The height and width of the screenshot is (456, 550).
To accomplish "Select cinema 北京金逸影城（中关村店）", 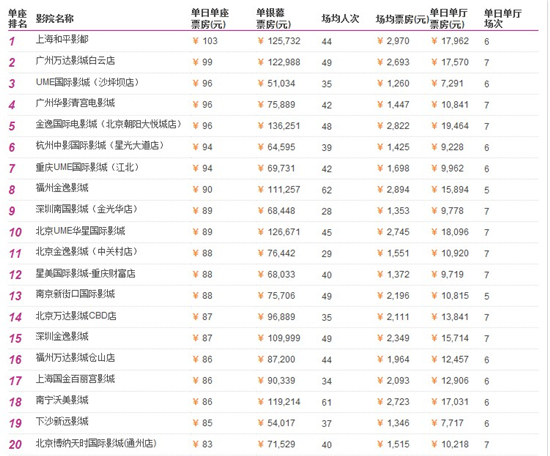I will coord(87,252).
